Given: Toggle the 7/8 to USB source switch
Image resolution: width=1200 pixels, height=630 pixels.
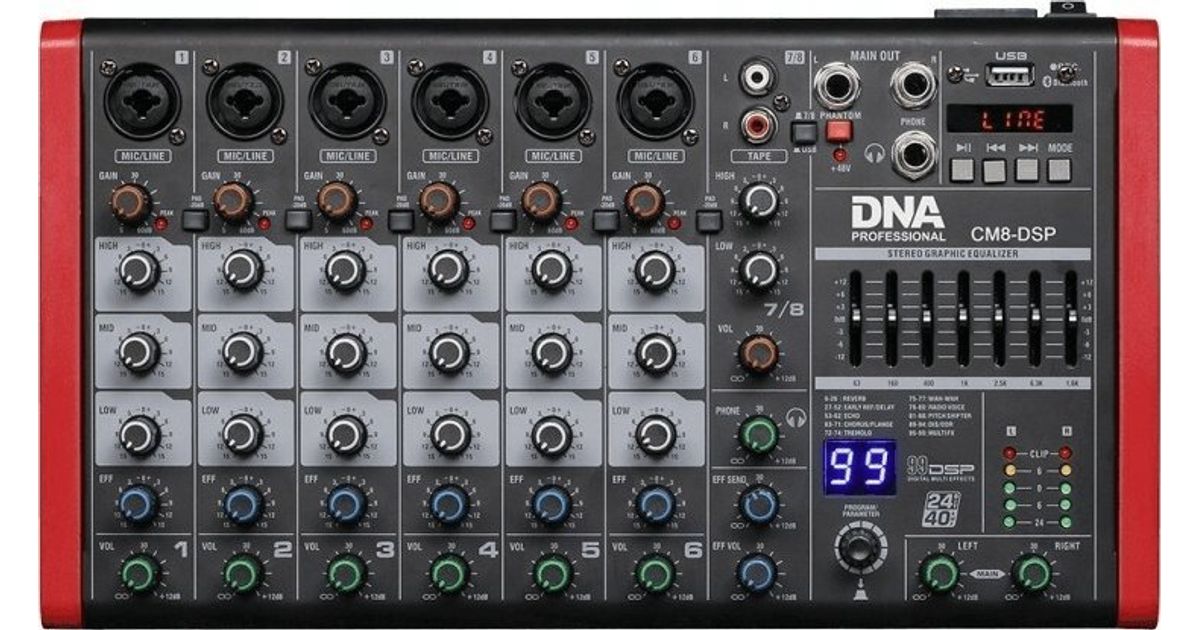Looking at the screenshot, I should tap(802, 133).
